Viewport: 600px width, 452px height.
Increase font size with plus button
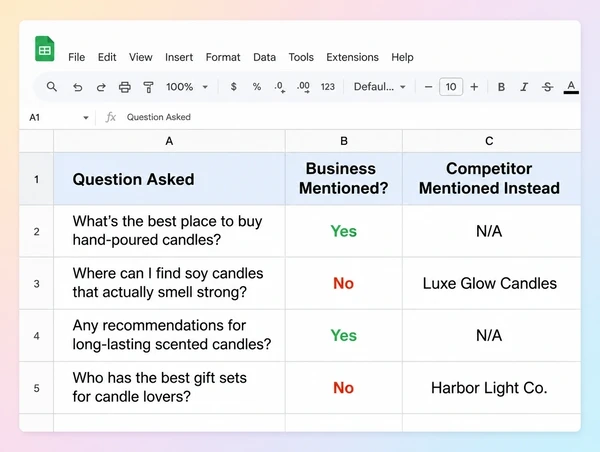click(x=474, y=87)
